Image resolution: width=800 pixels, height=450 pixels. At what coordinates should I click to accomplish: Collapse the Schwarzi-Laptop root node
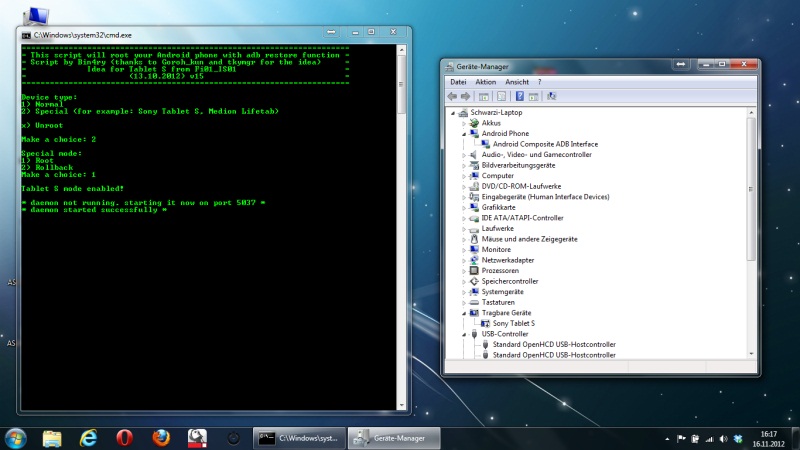tap(453, 113)
